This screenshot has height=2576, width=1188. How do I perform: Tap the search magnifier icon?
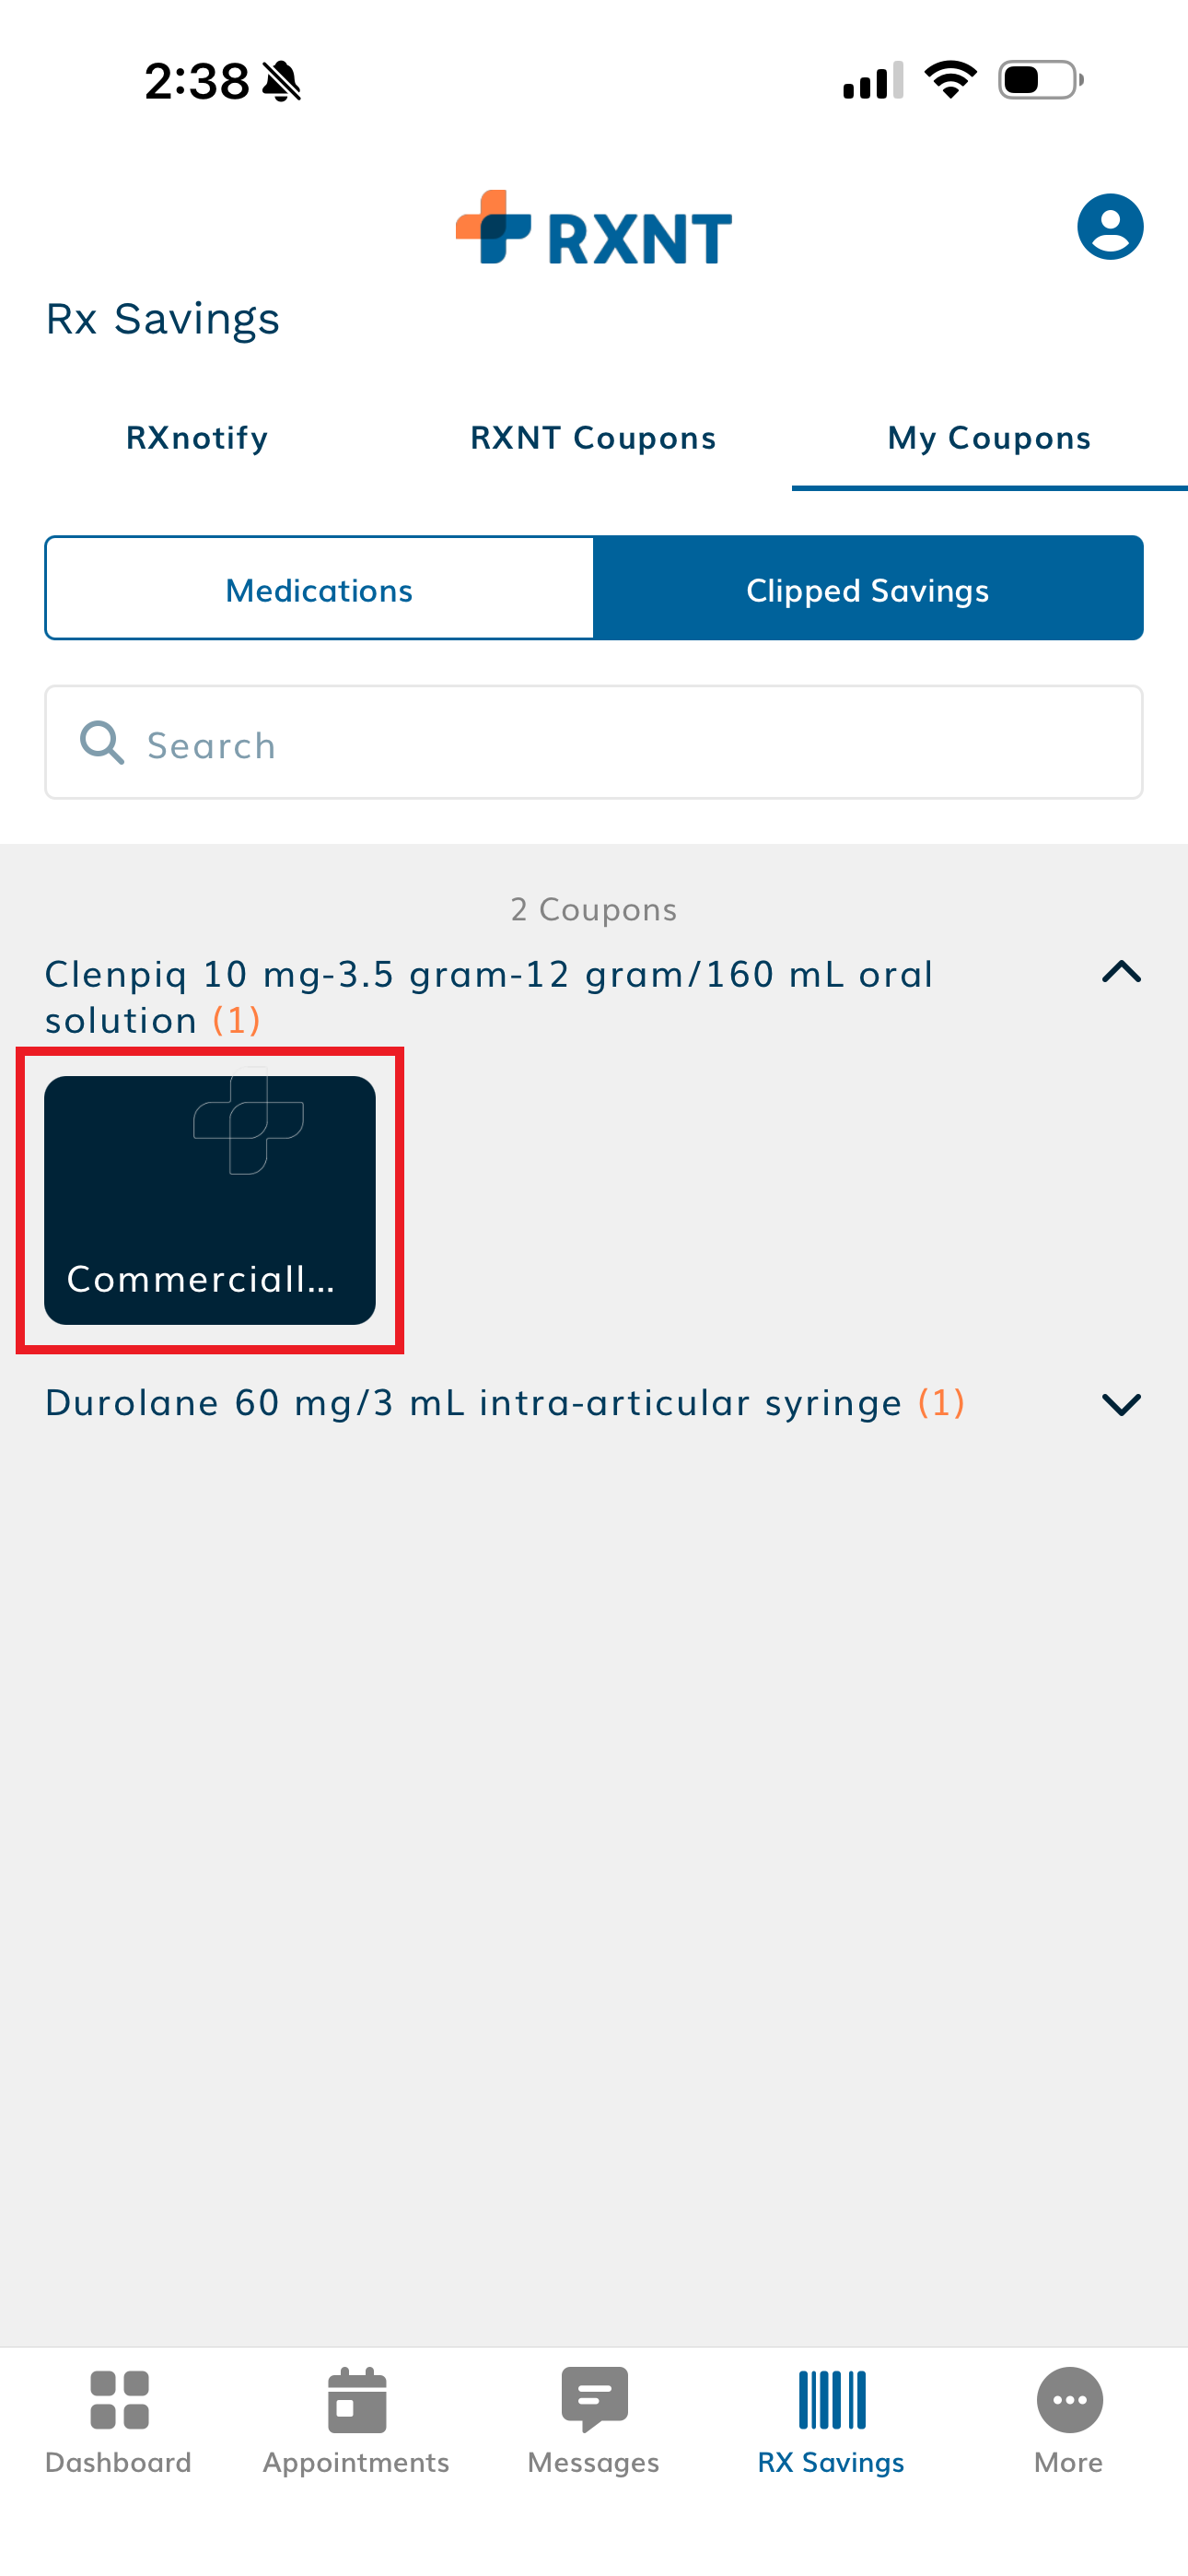pyautogui.click(x=101, y=743)
